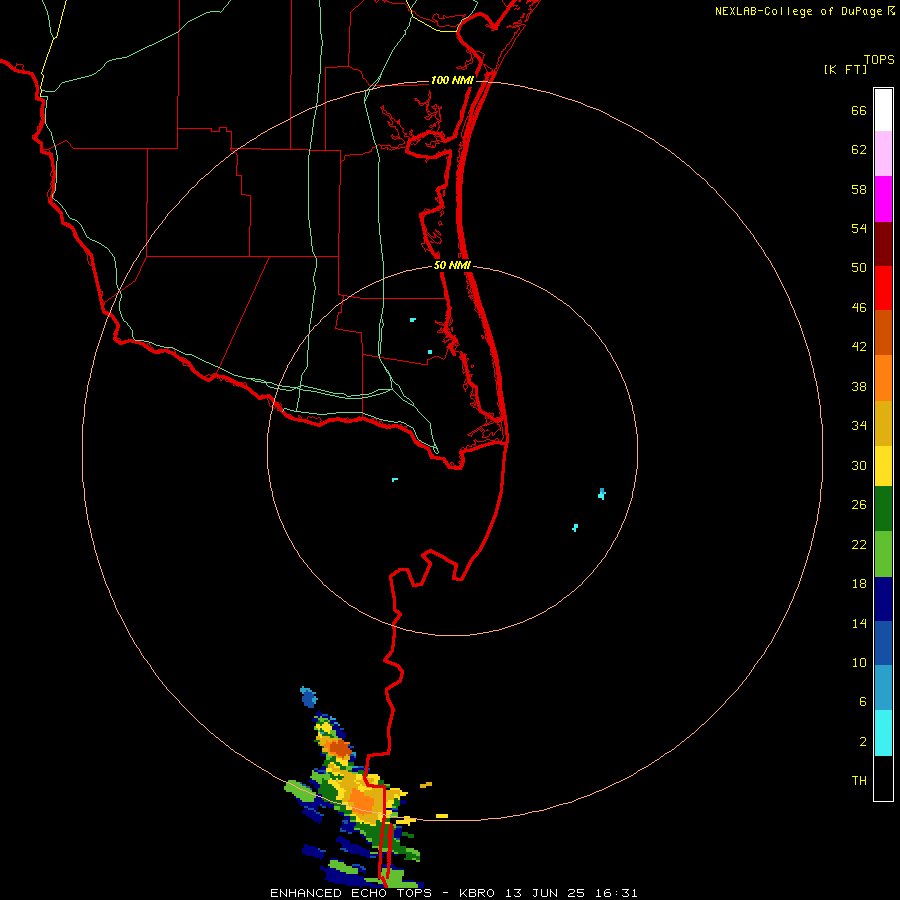
Task: Click the navy 14-18 kft legend swatch
Action: tap(883, 599)
